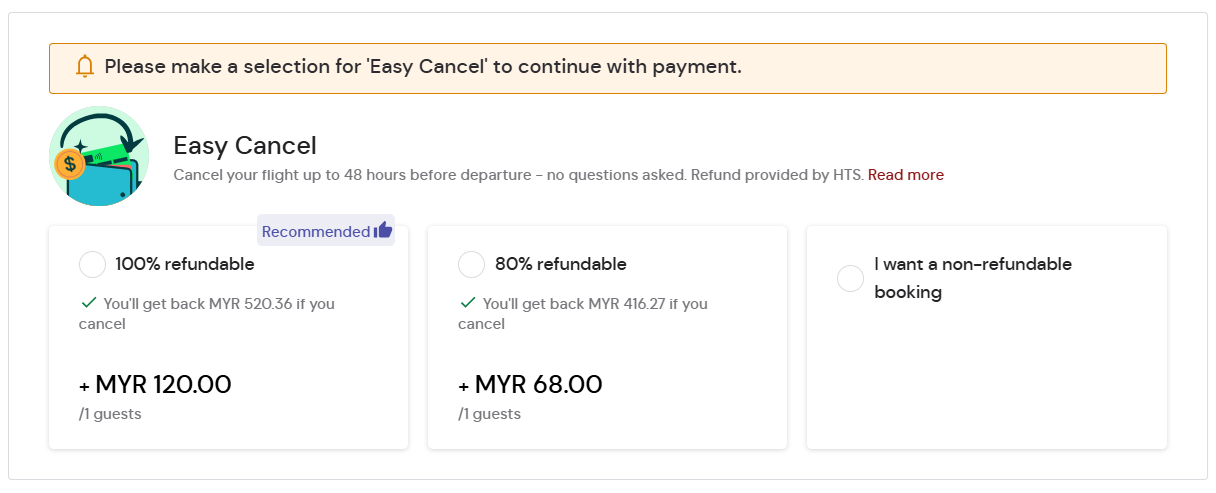The image size is (1216, 493).
Task: Click the 'get back MYR 416.27' text
Action: point(595,304)
